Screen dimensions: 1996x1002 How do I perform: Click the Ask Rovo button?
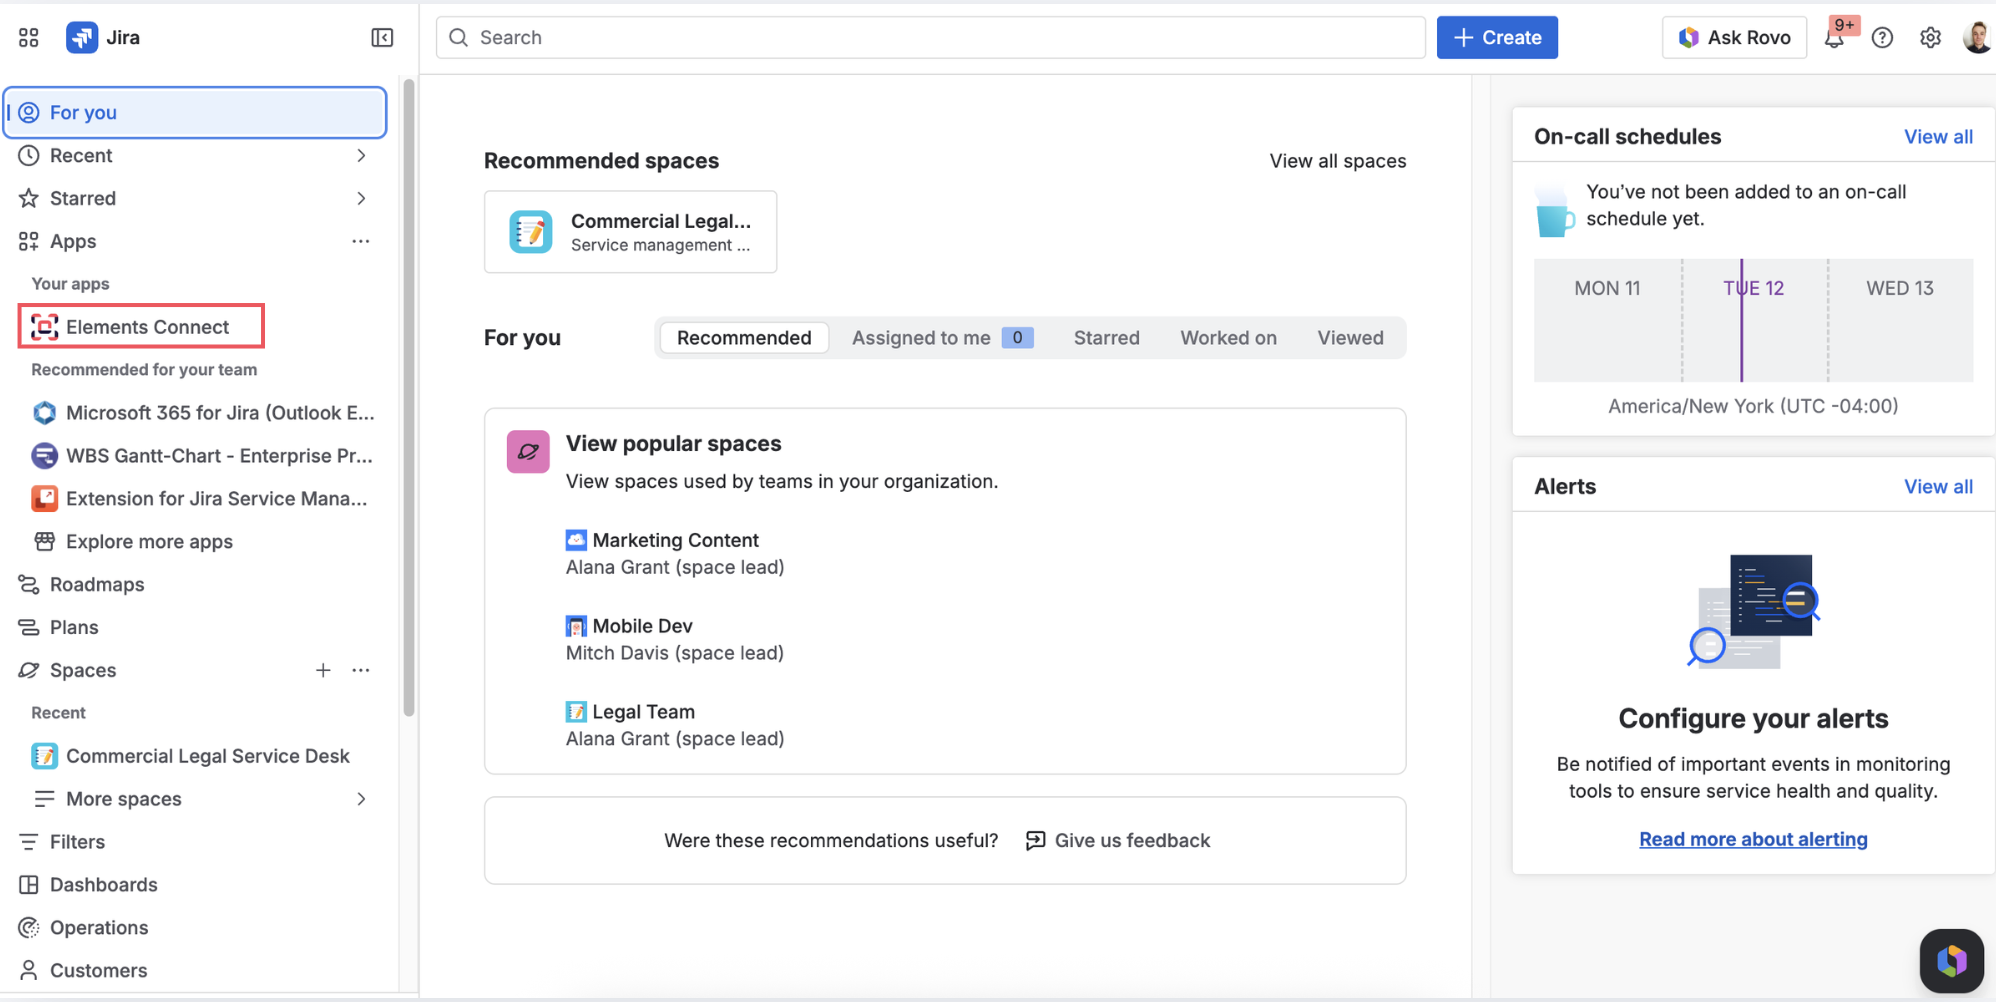[1734, 38]
